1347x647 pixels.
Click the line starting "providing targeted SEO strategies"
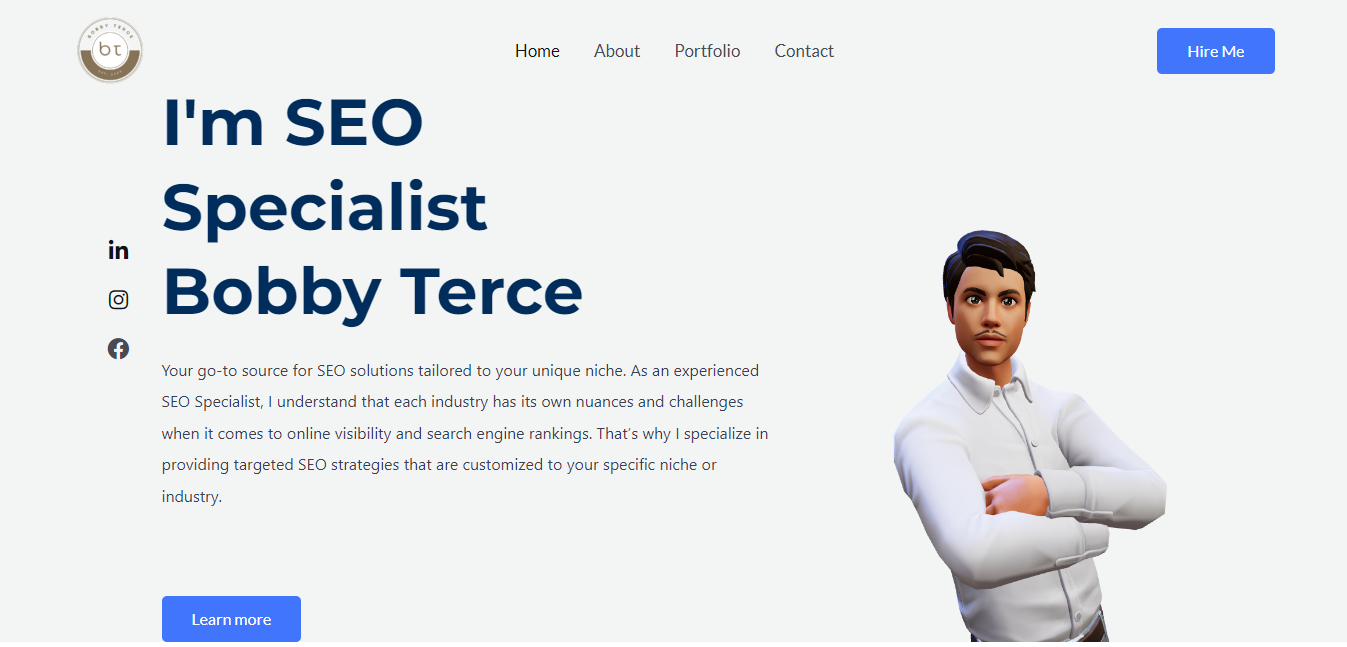click(439, 465)
